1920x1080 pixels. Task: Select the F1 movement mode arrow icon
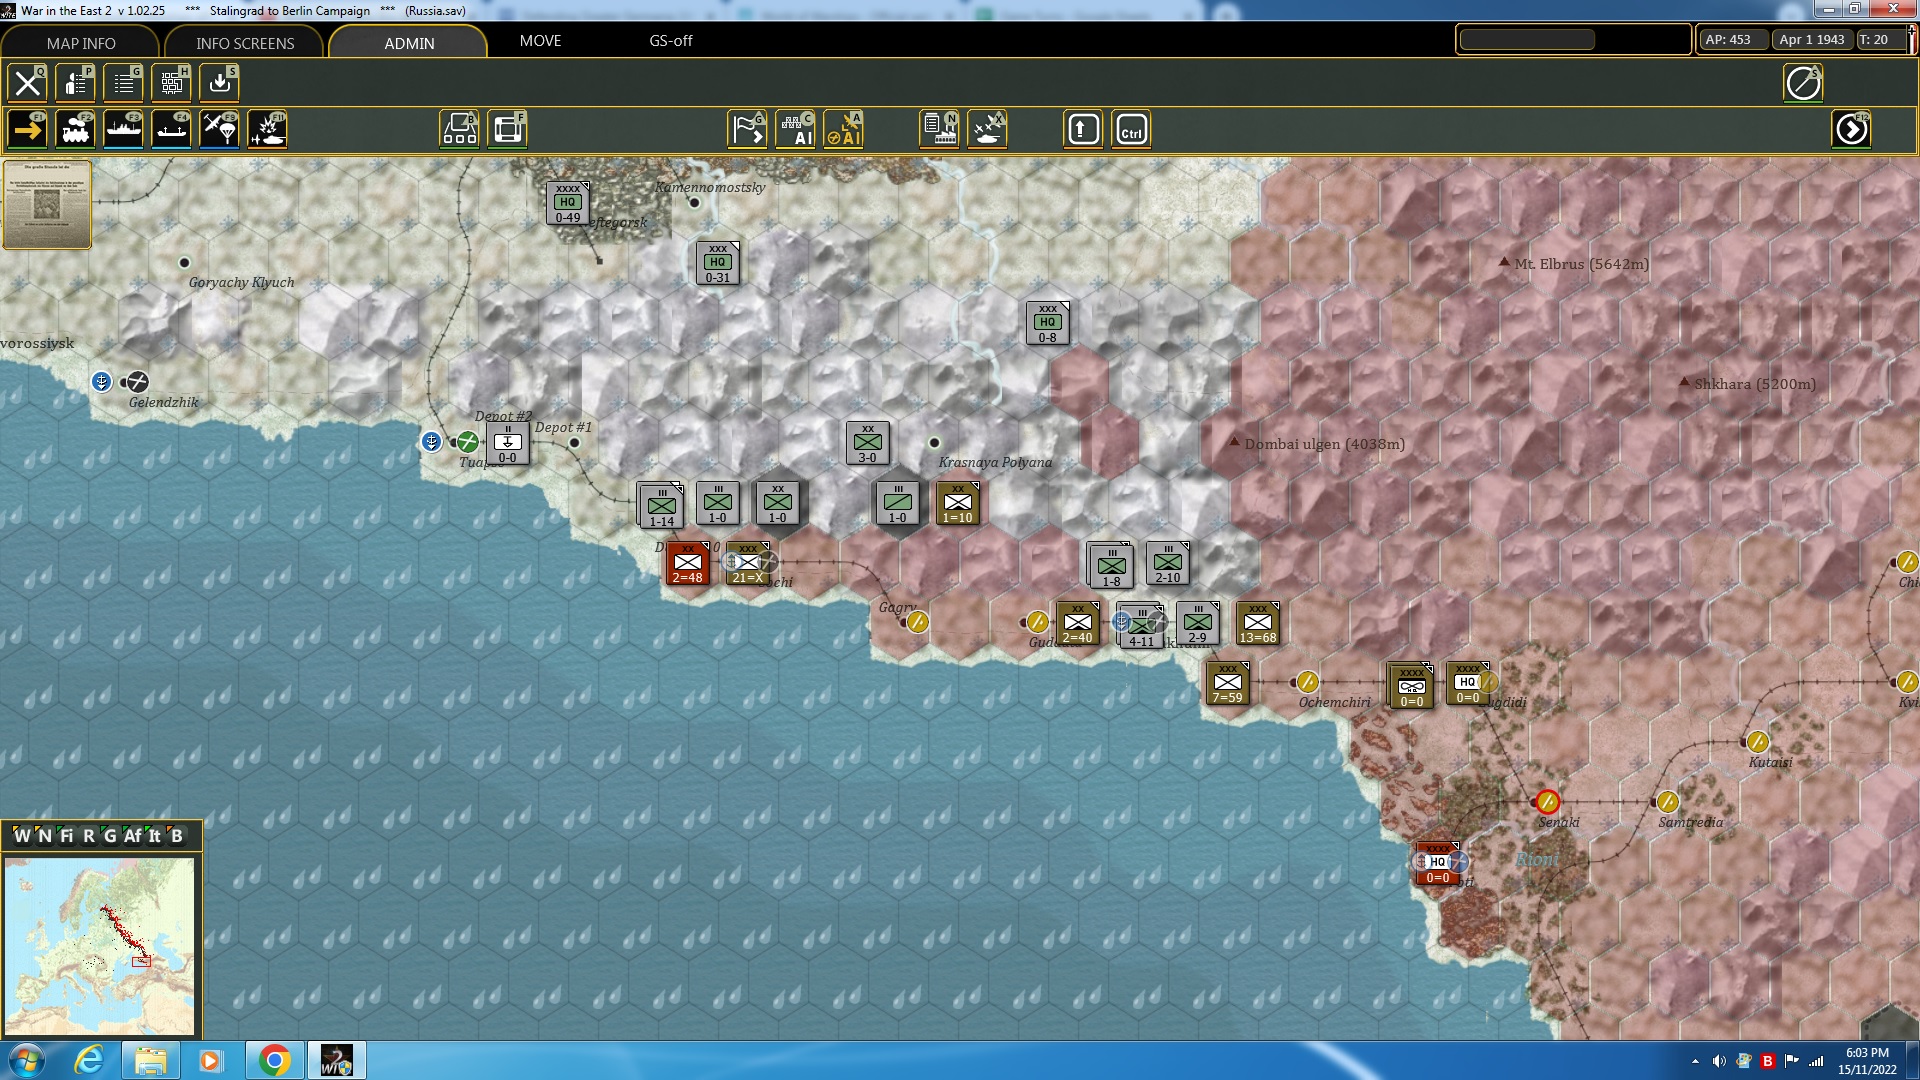point(29,128)
